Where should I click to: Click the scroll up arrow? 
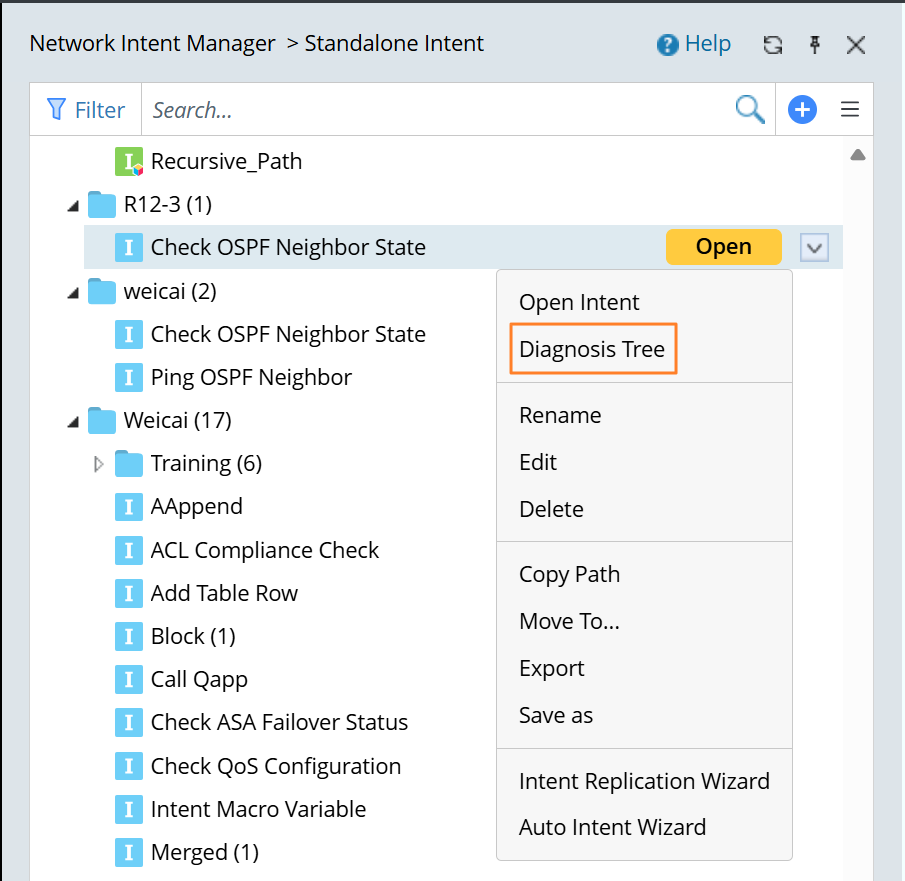pos(857,156)
